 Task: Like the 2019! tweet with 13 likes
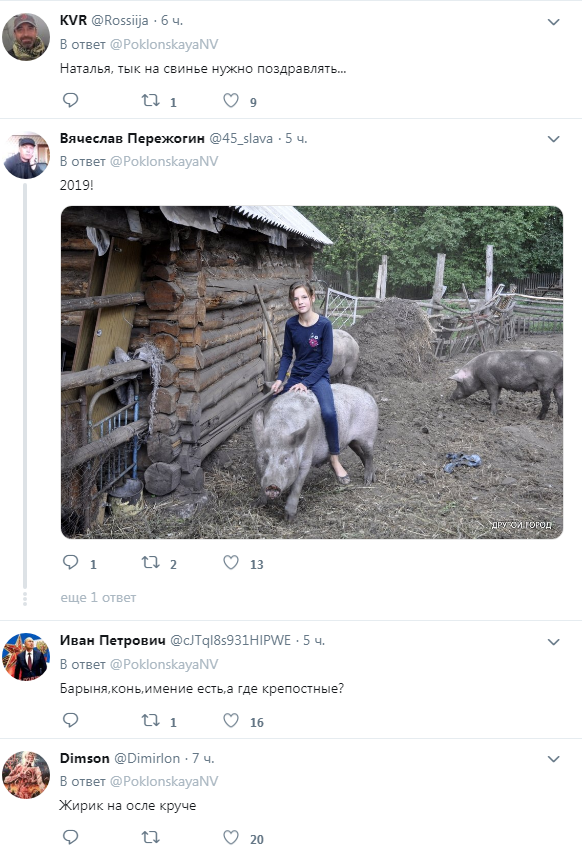[x=231, y=562]
